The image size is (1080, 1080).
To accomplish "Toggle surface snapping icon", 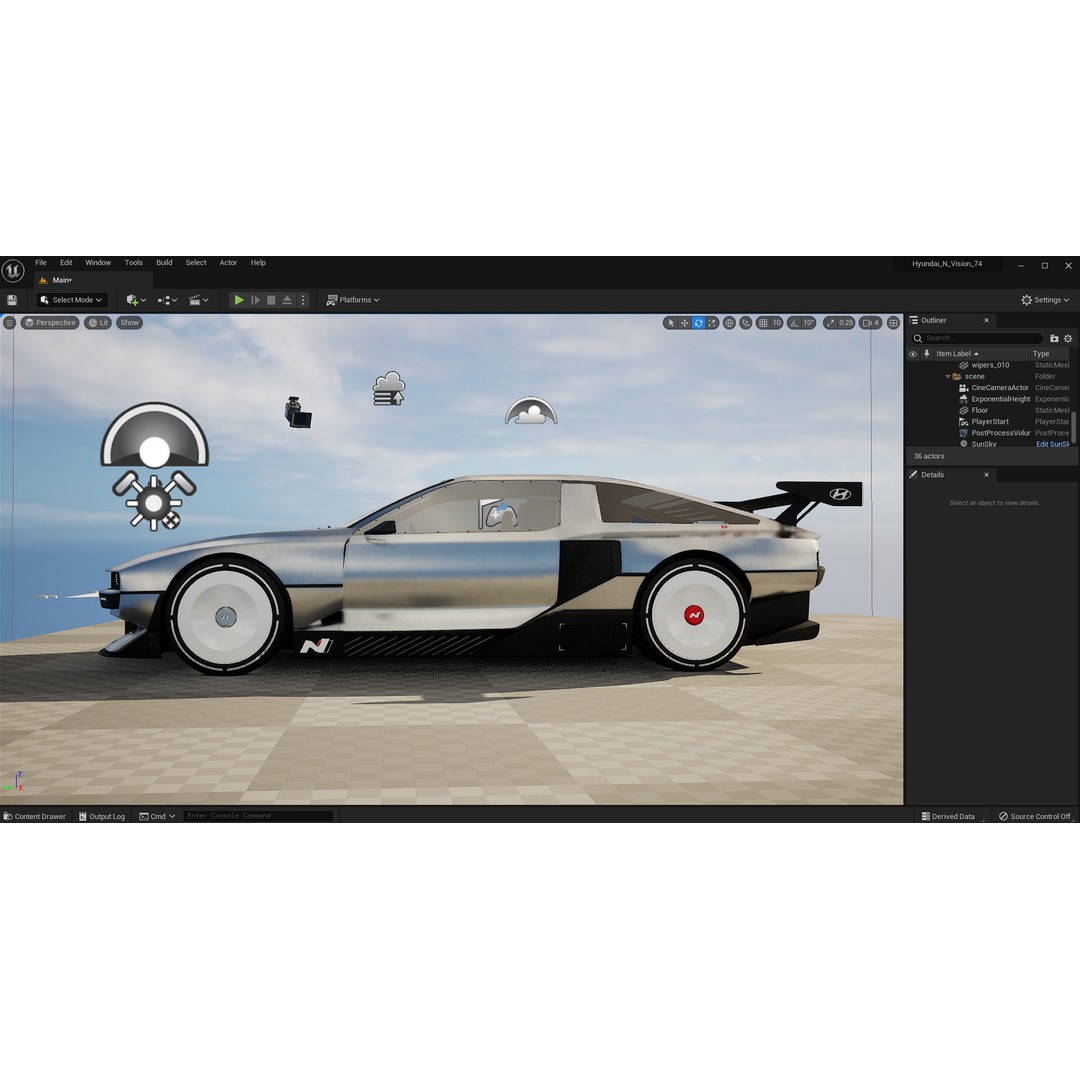I will (746, 323).
